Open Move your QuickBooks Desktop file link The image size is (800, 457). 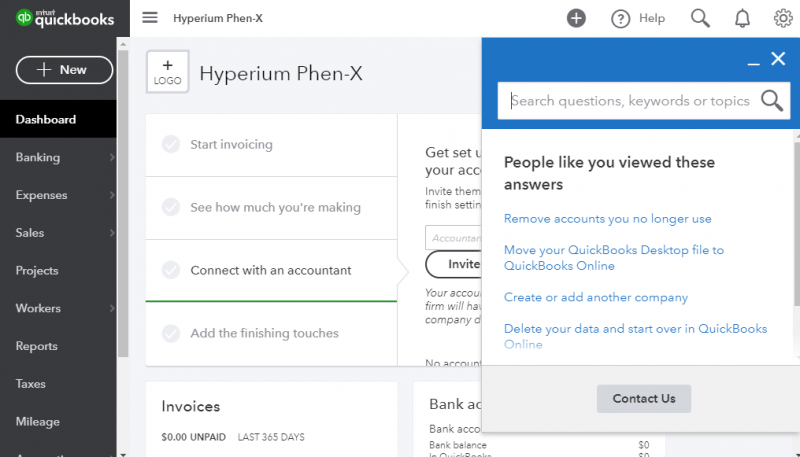pyautogui.click(x=614, y=258)
